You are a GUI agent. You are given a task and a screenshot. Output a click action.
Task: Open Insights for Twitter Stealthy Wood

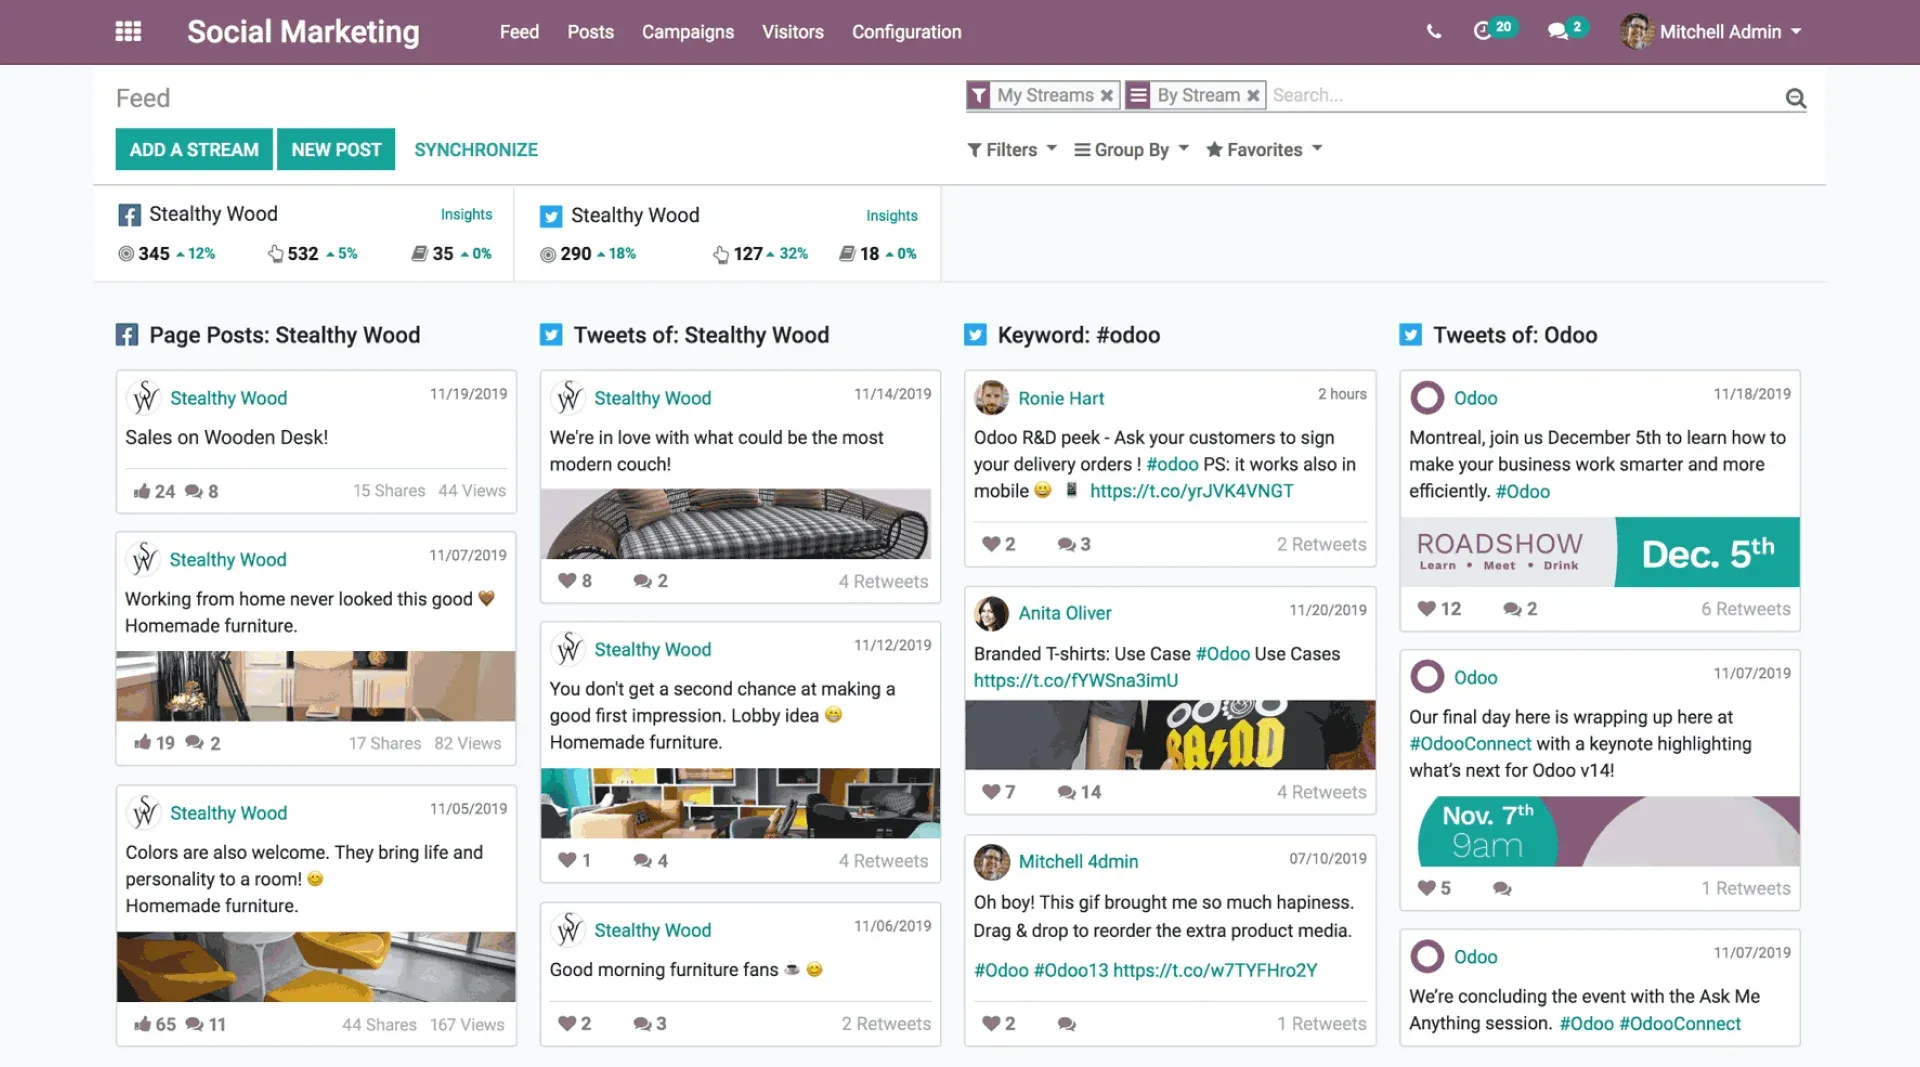pyautogui.click(x=891, y=215)
